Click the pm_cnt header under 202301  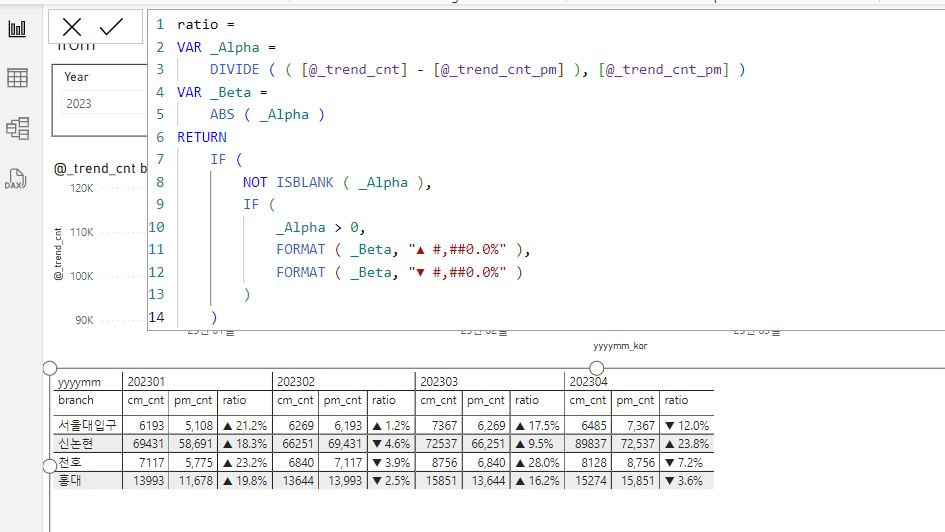(x=193, y=400)
